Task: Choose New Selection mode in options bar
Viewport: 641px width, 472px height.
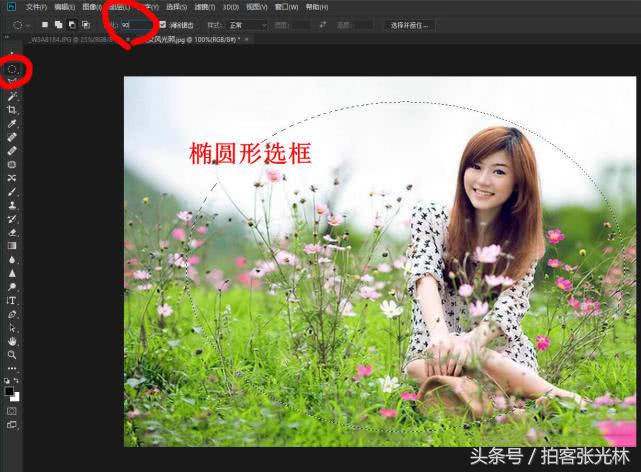Action: 45,25
